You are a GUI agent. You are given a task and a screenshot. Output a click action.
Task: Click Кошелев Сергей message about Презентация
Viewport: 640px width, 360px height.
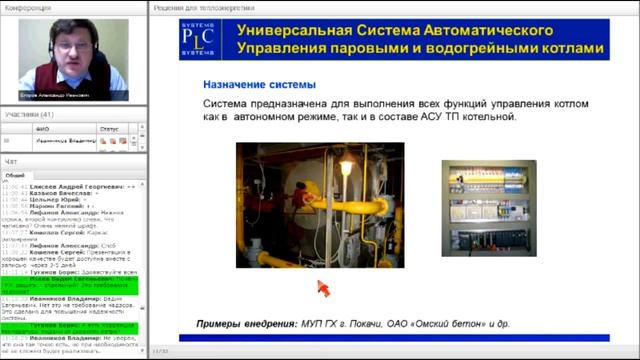click(x=67, y=259)
